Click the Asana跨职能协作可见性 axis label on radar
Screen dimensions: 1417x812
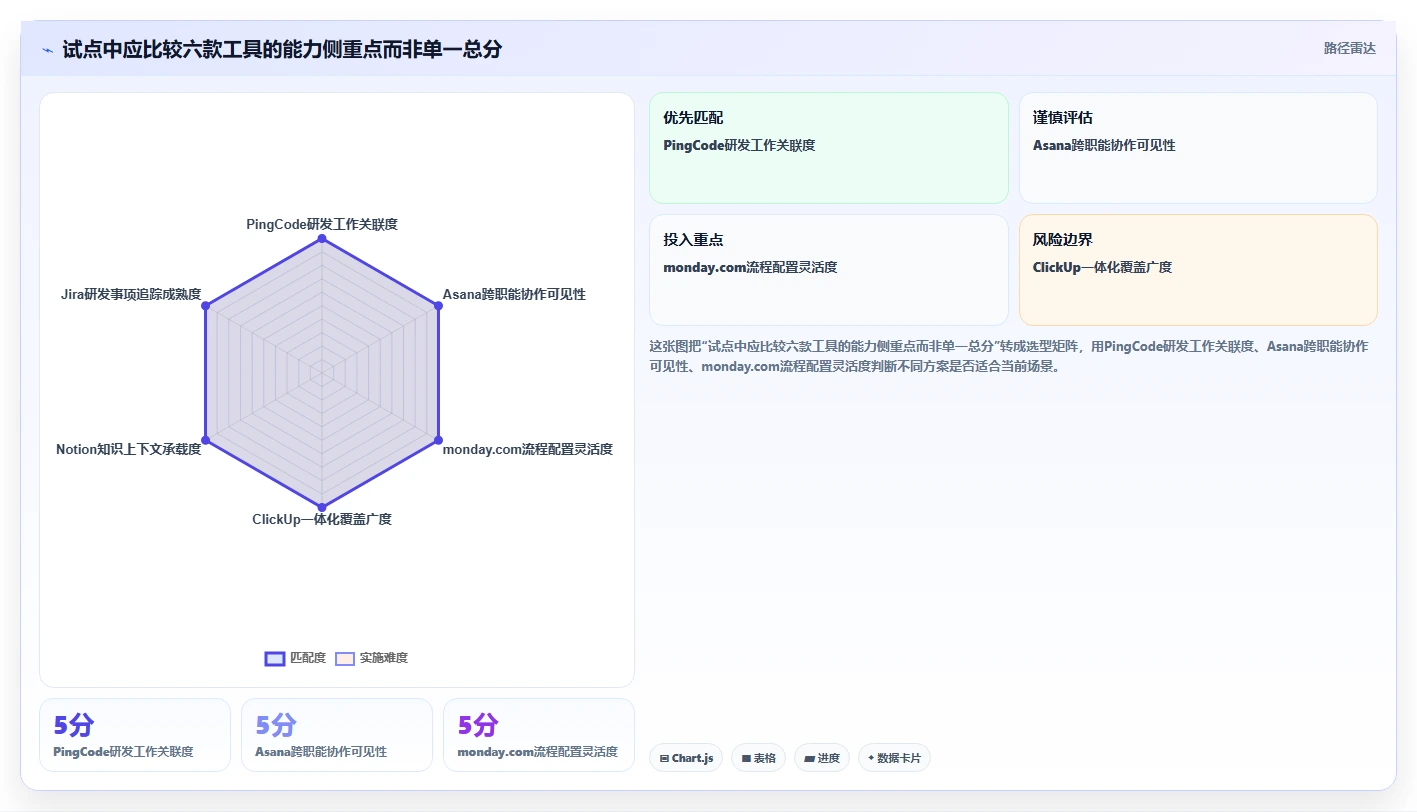click(514, 294)
